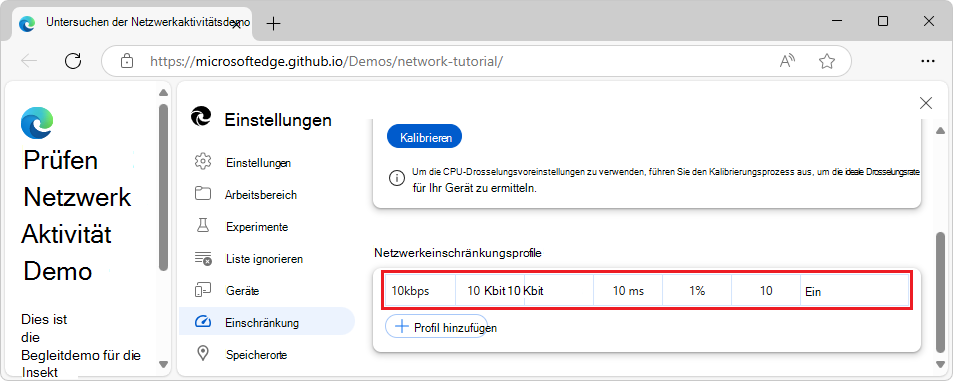Click the gear icon next to Einstellungen
Viewport: 953px width, 381px height.
click(202, 162)
